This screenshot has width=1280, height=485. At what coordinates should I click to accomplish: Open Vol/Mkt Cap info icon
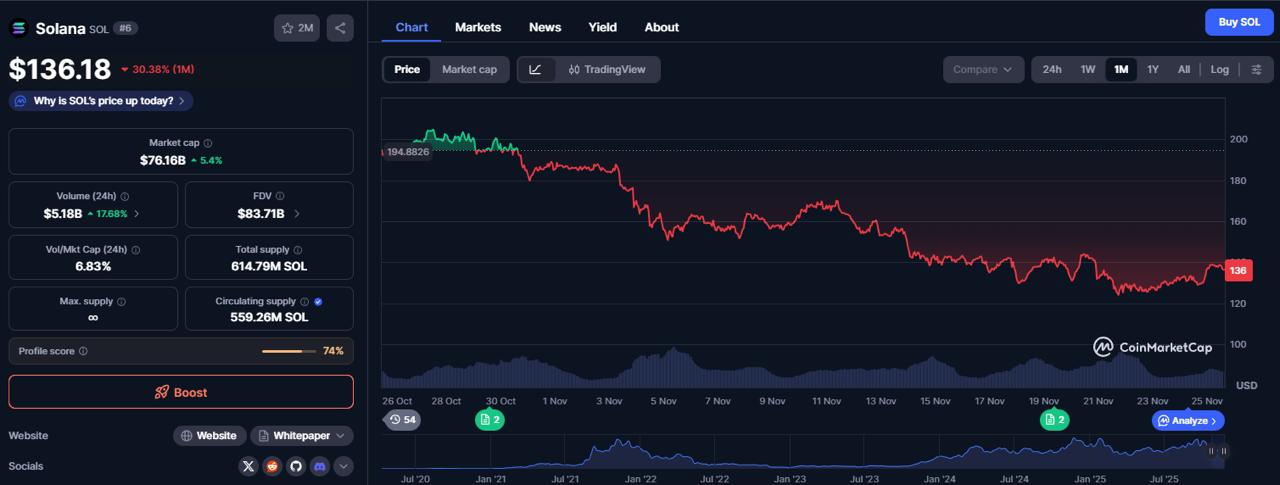pos(135,250)
